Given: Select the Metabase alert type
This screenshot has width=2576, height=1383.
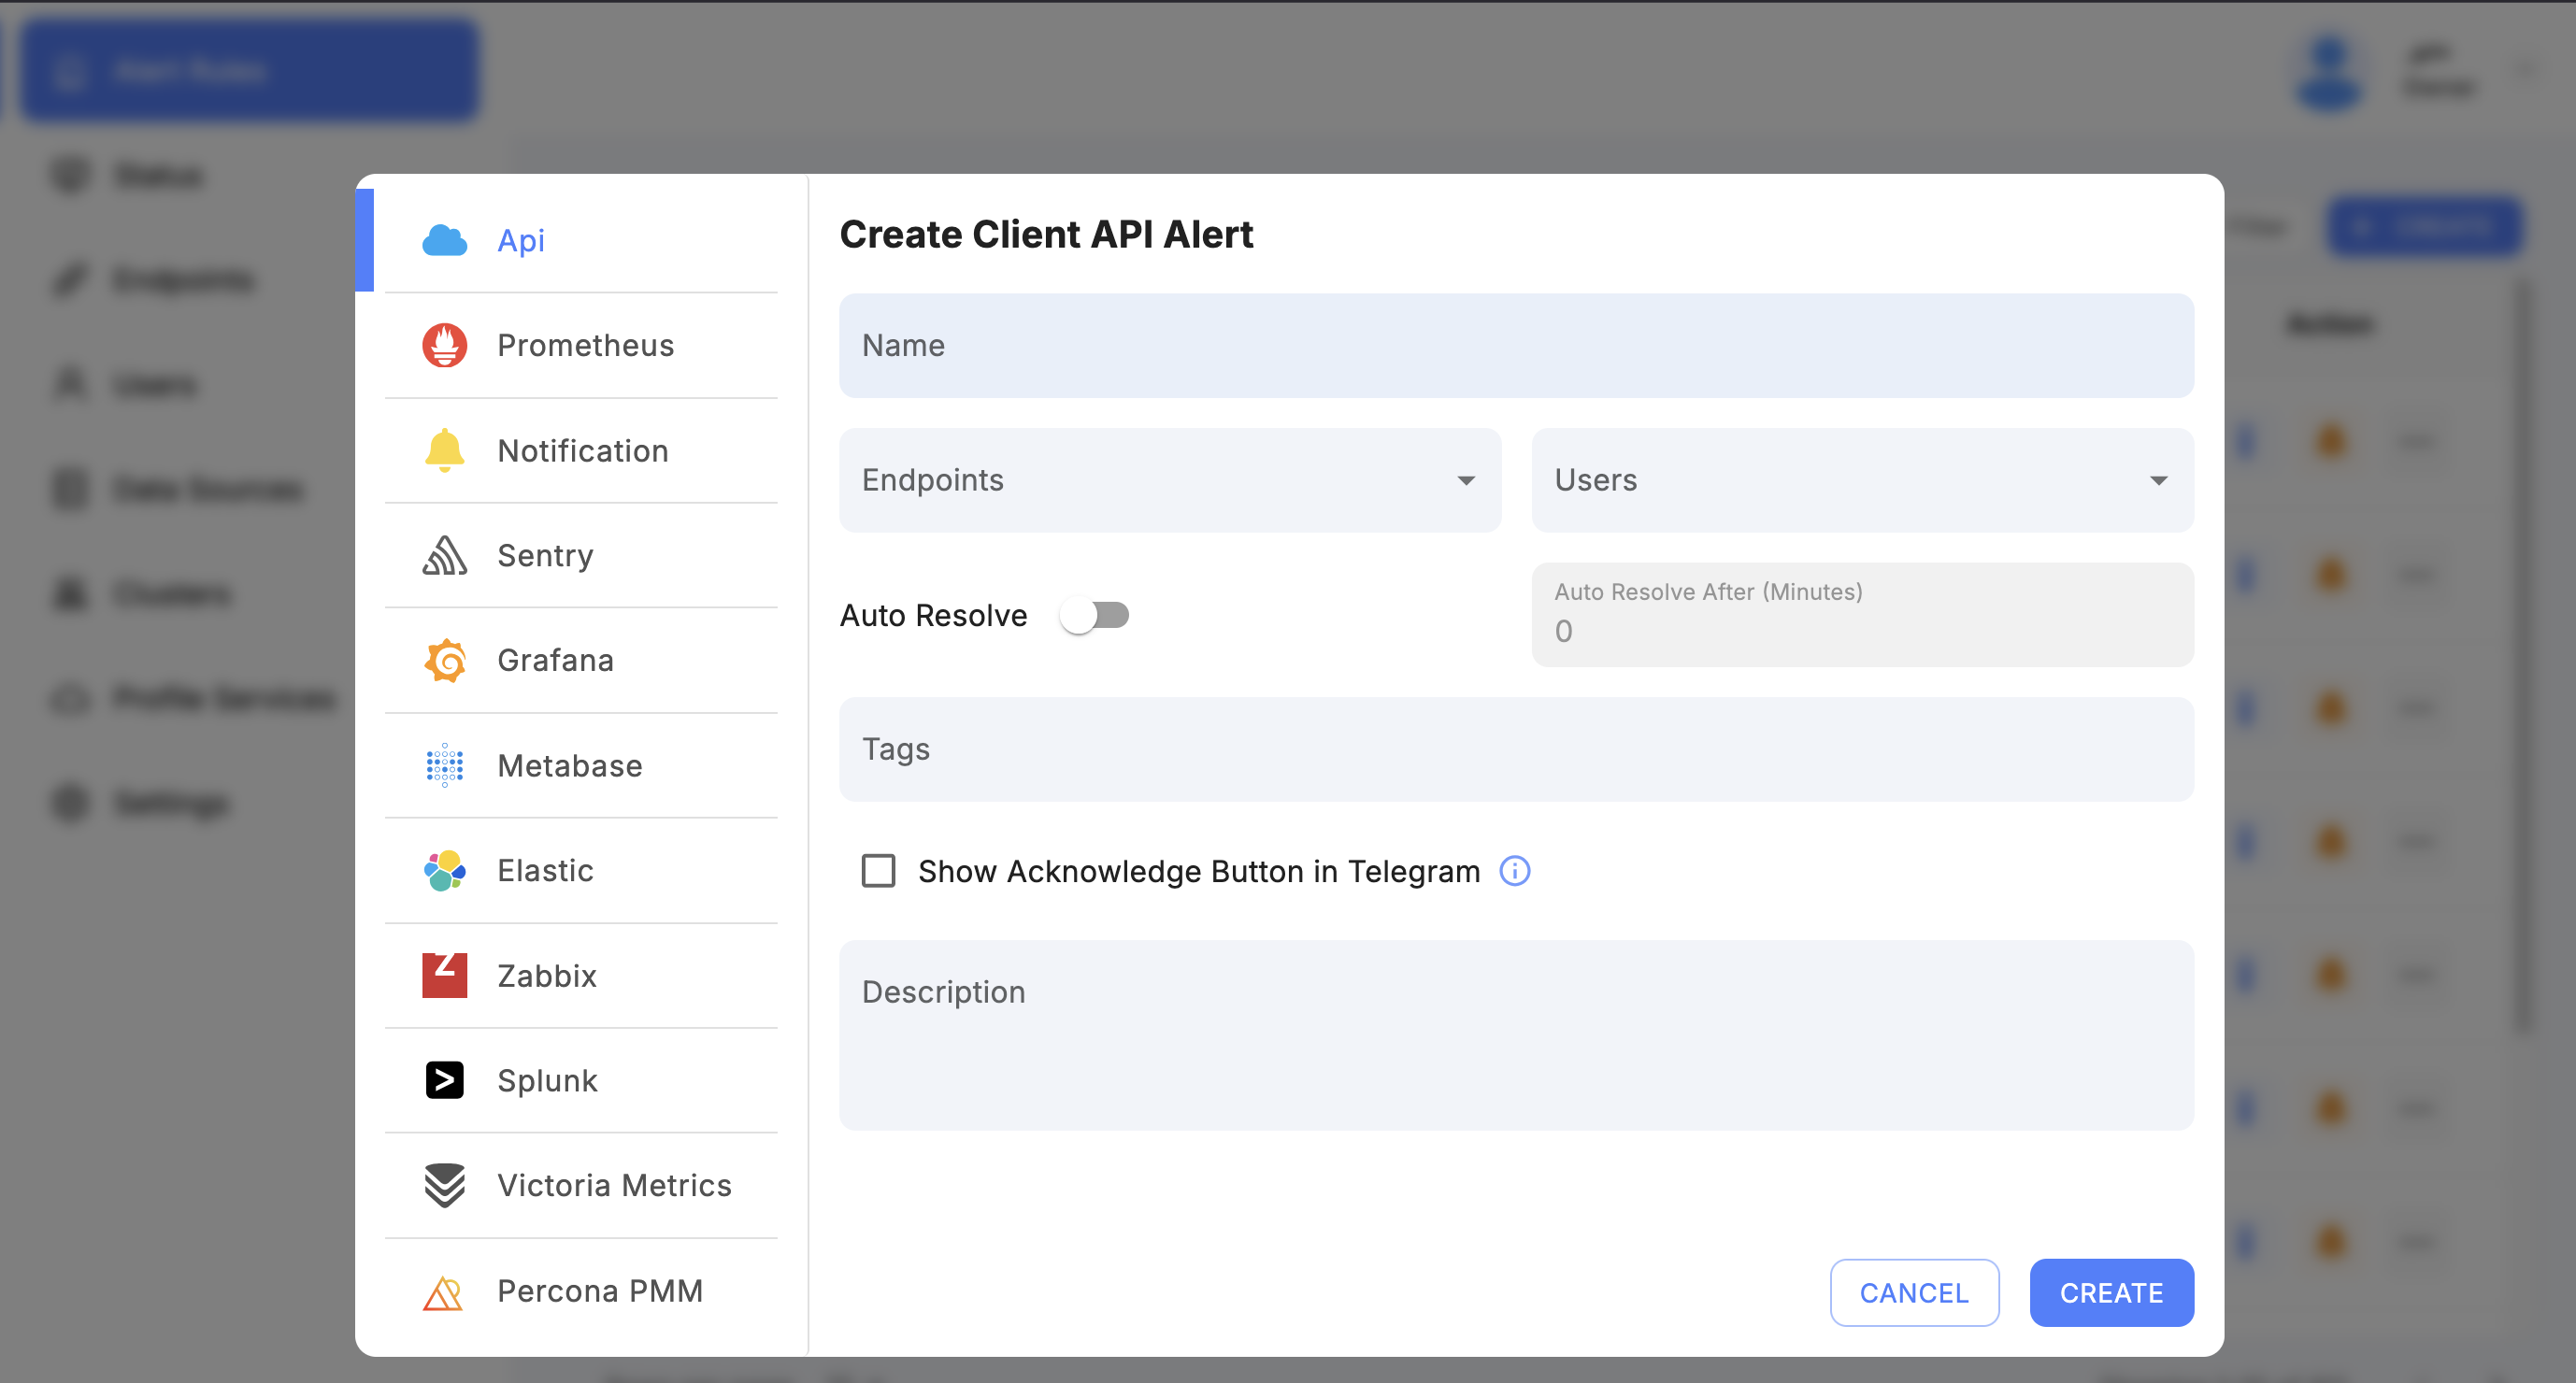Looking at the screenshot, I should click(581, 765).
